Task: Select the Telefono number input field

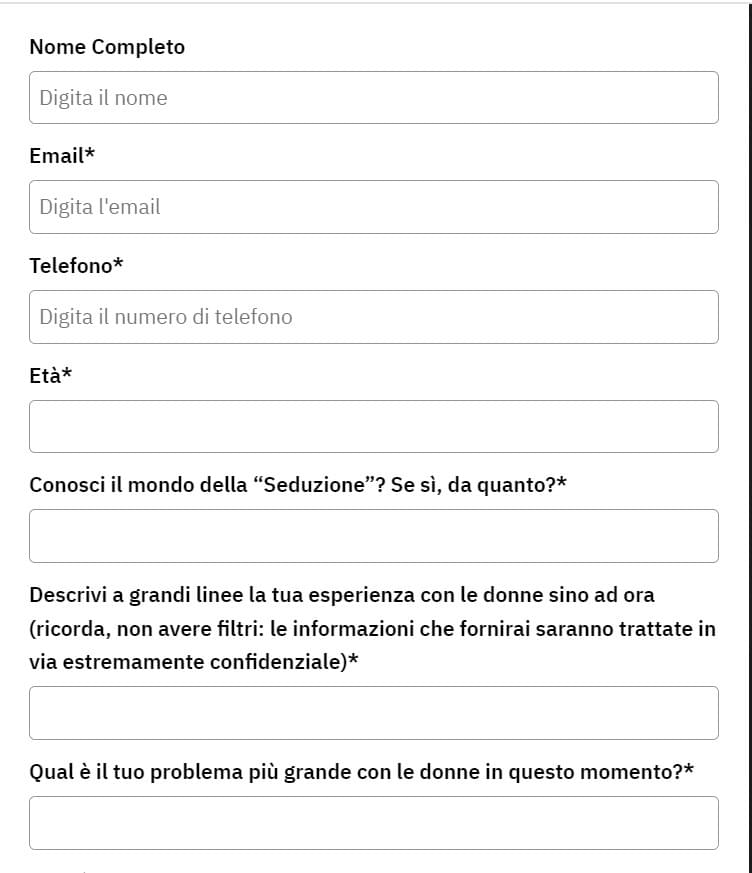Action: click(373, 317)
